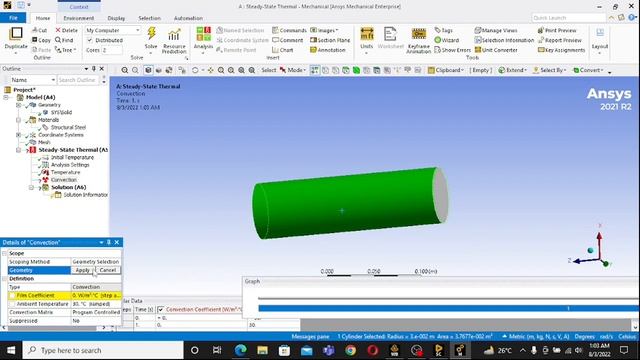The width and height of the screenshot is (640, 360).
Task: Click the Cut command
Action: click(40, 30)
